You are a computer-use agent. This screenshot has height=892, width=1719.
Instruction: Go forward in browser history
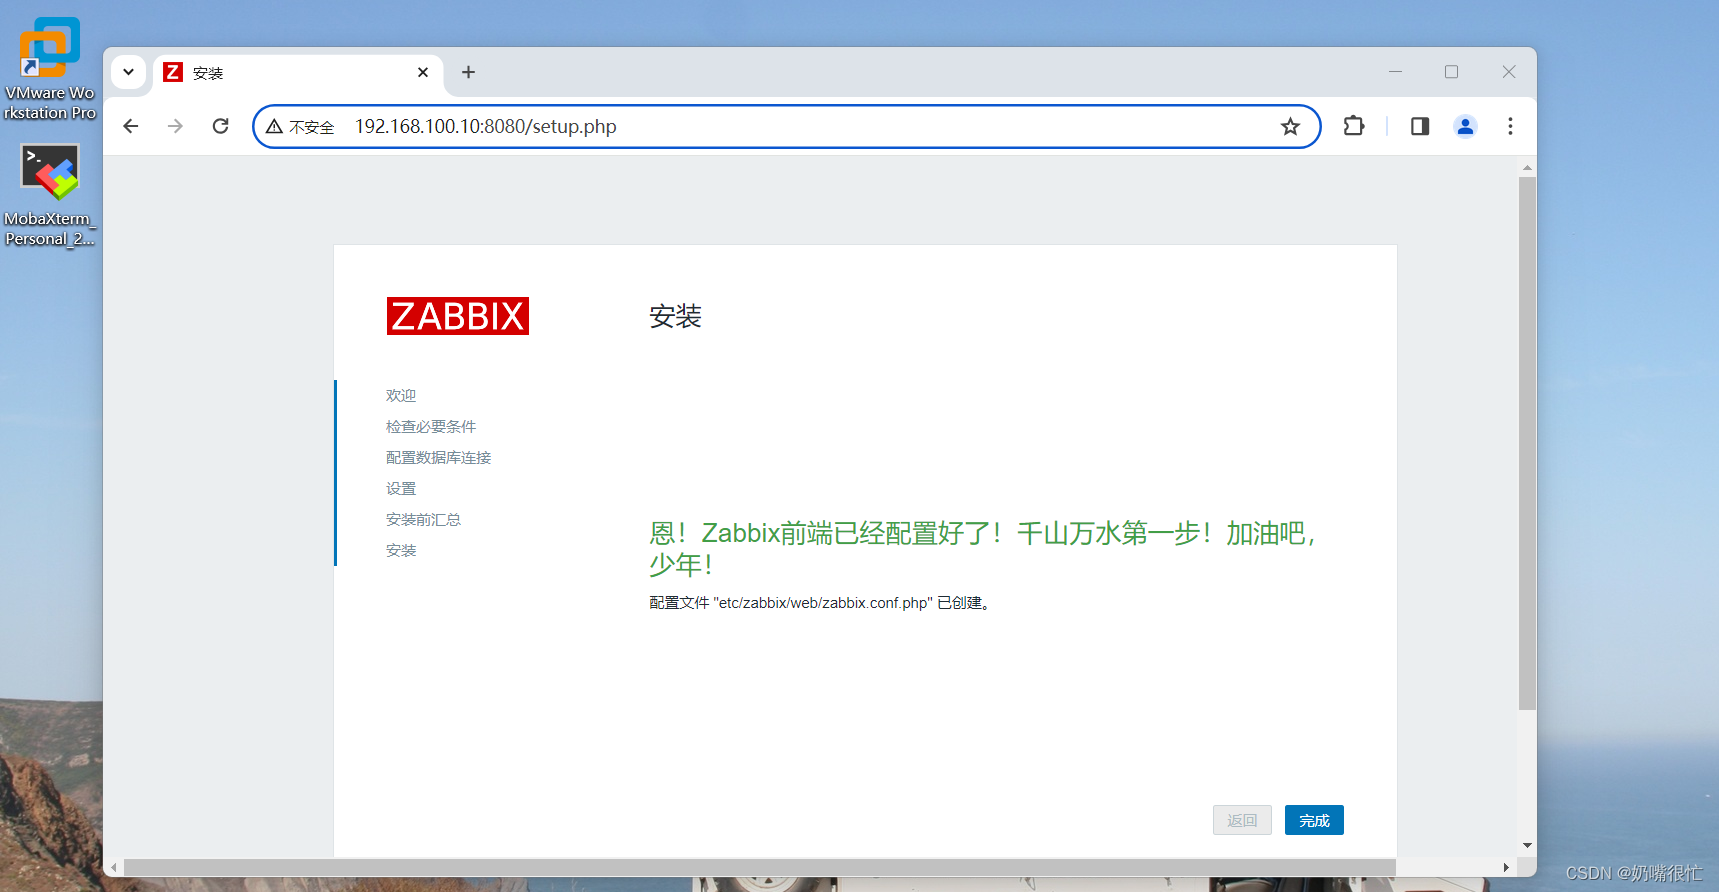(175, 126)
